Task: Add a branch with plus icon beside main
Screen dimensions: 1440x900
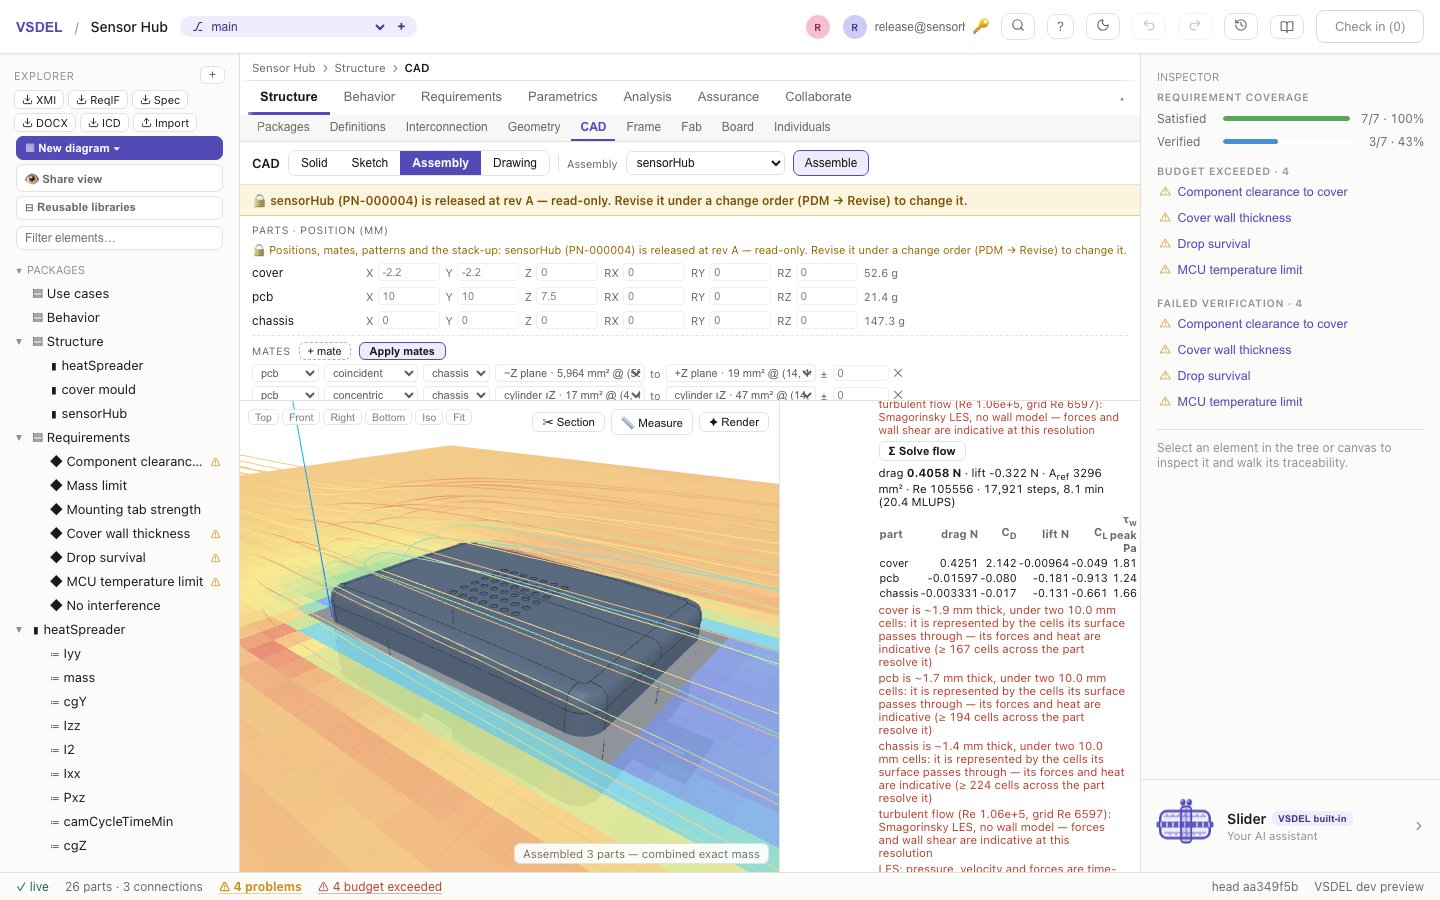Action: [x=401, y=27]
